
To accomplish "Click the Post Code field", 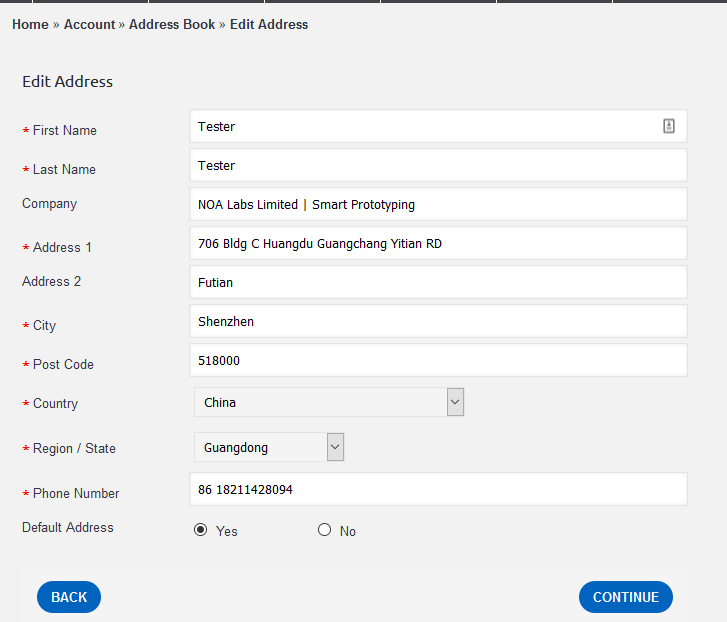I will click(x=438, y=360).
